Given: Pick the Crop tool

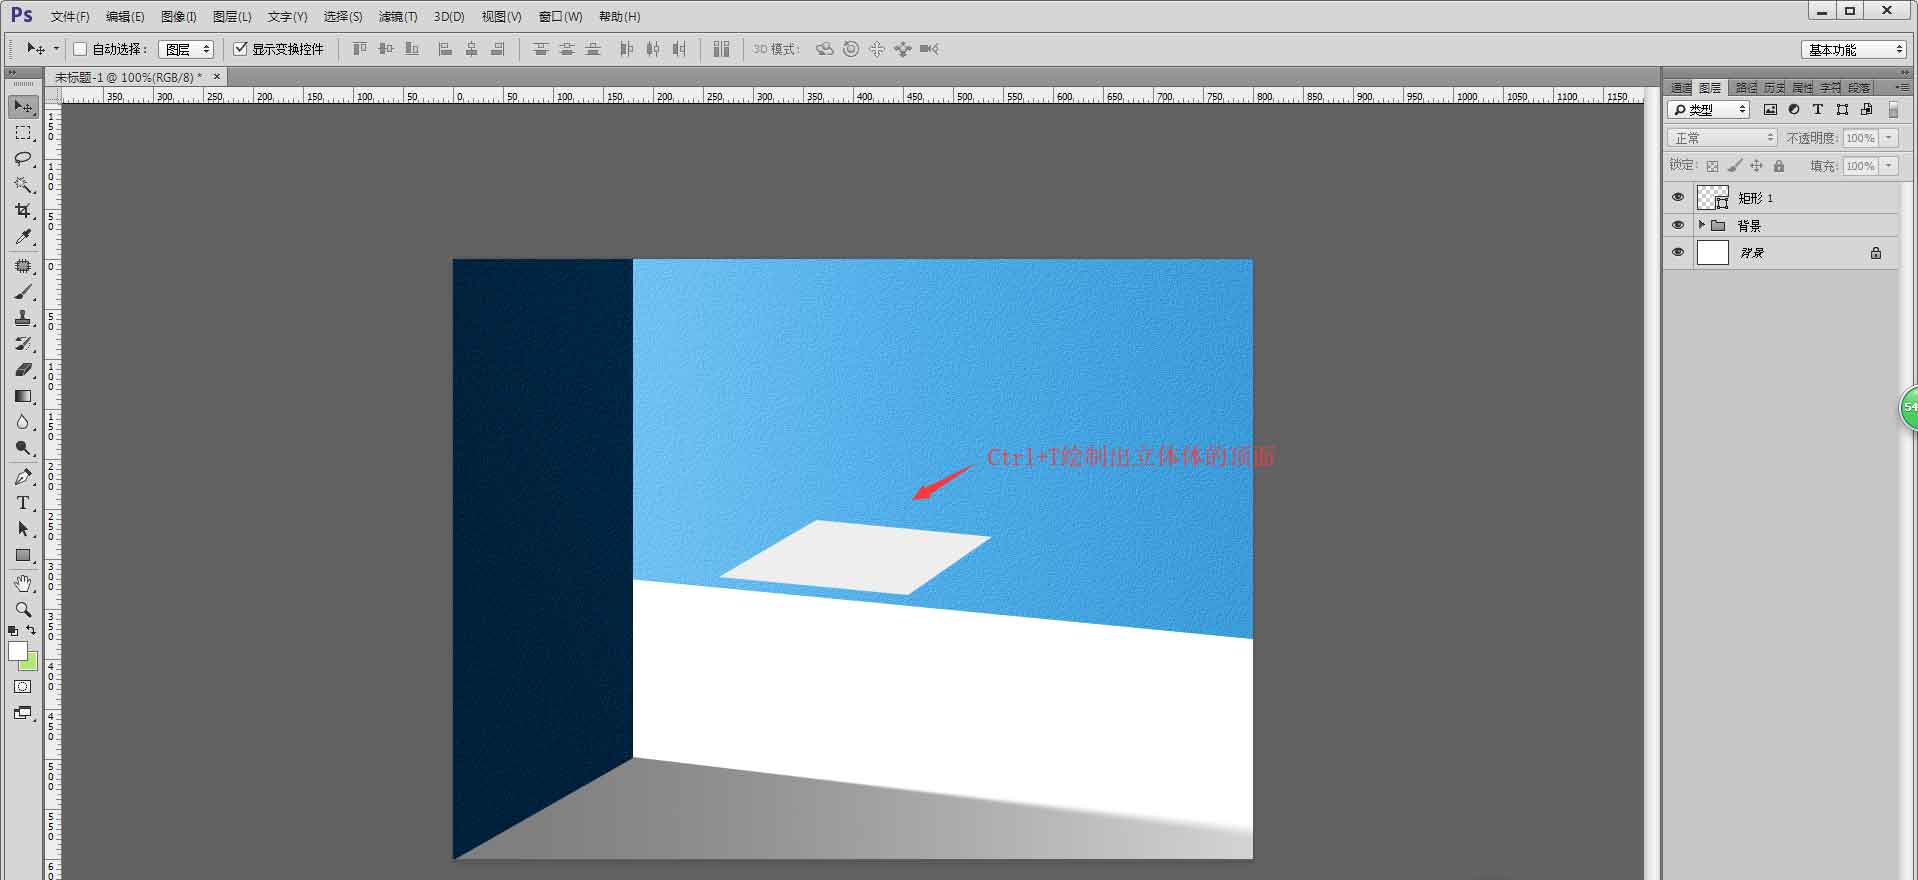Looking at the screenshot, I should [x=23, y=211].
